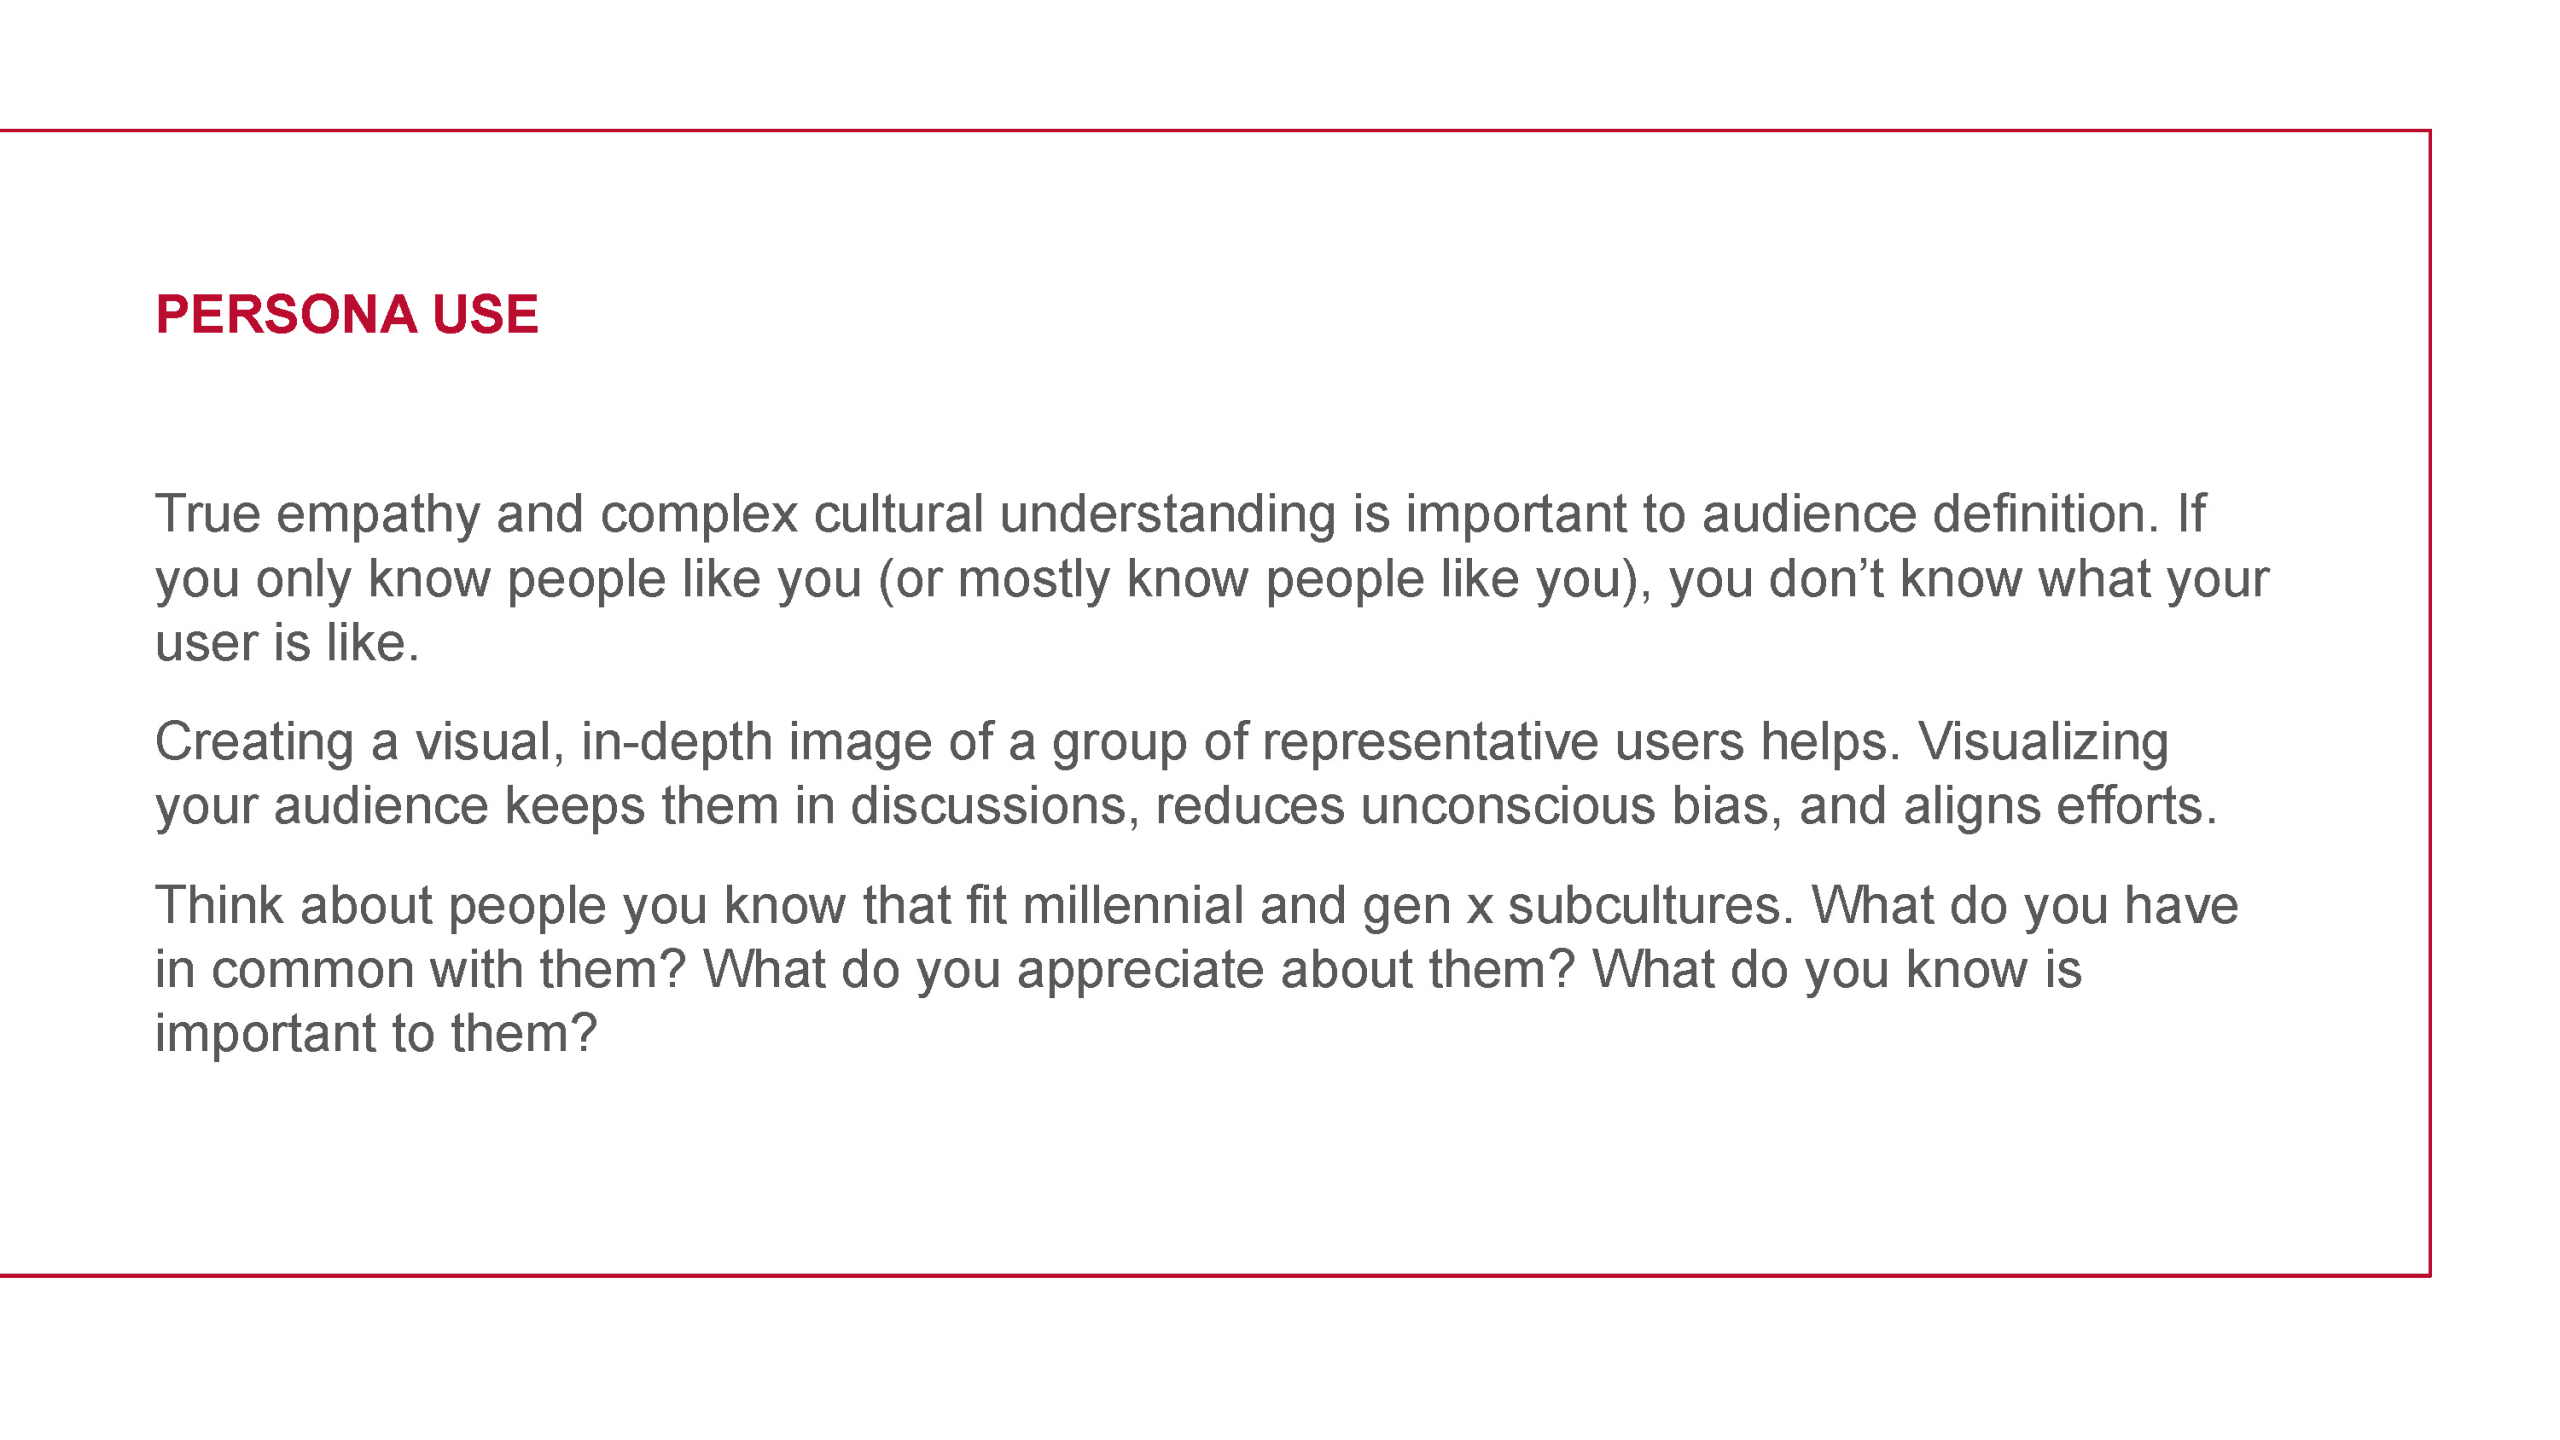Screen dimensions: 2560x1440
Task: Click the red vertical border line at right
Action: tap(2429, 703)
